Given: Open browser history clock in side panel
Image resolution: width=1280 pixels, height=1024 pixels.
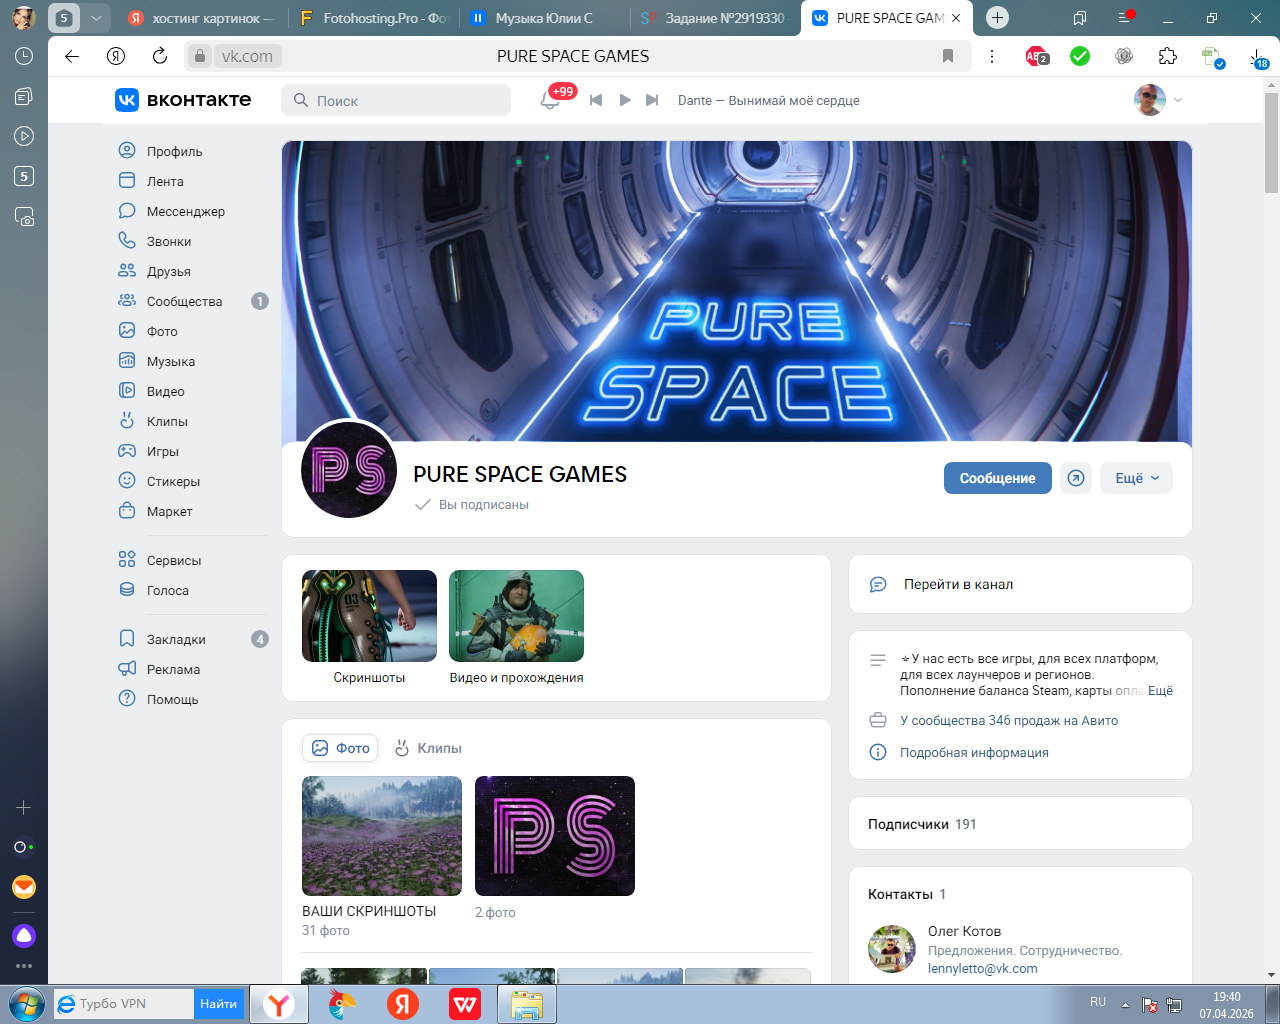Looking at the screenshot, I should point(24,56).
